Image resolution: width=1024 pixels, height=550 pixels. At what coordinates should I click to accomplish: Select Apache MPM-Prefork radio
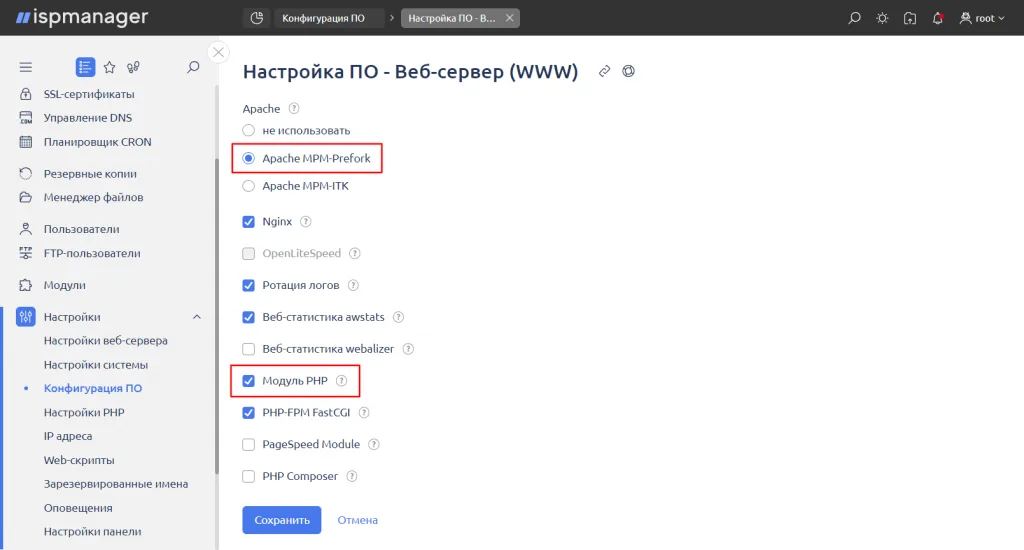(x=248, y=158)
